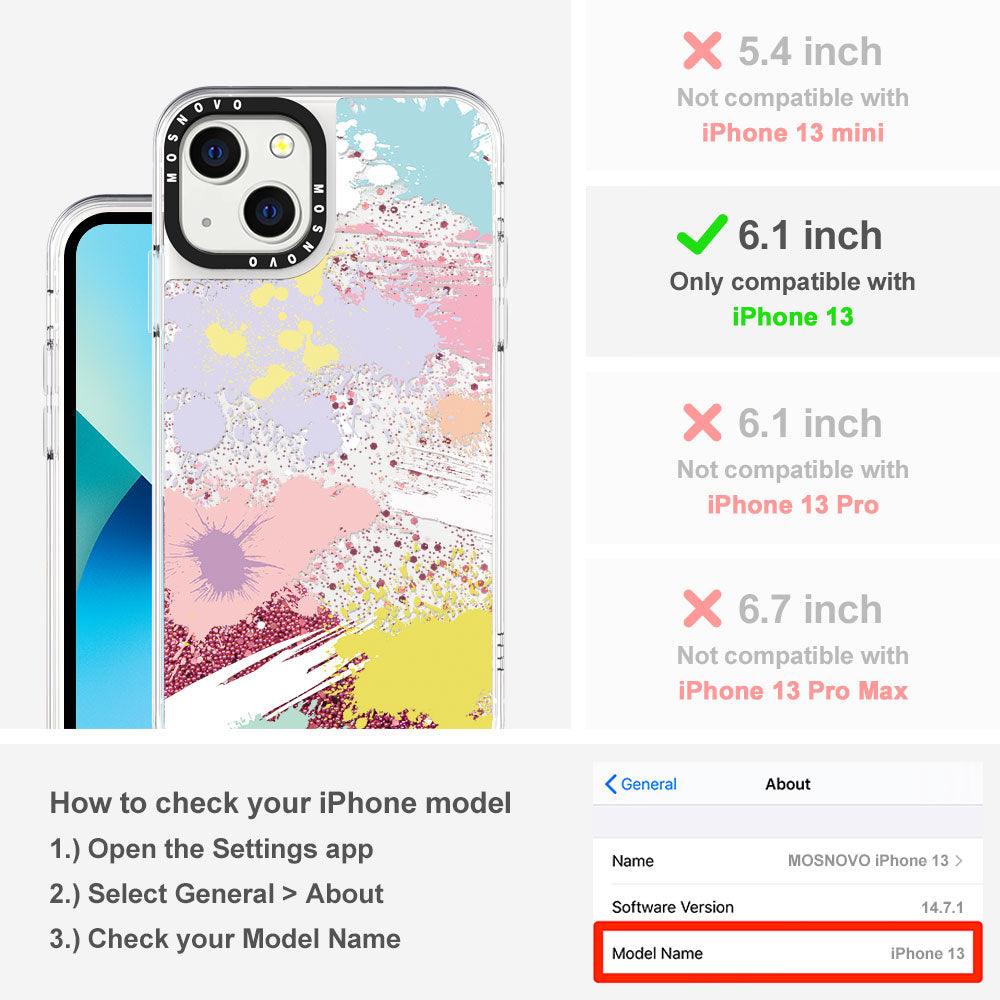Click the About title in settings header
This screenshot has height=1000, width=1000.
(x=788, y=784)
